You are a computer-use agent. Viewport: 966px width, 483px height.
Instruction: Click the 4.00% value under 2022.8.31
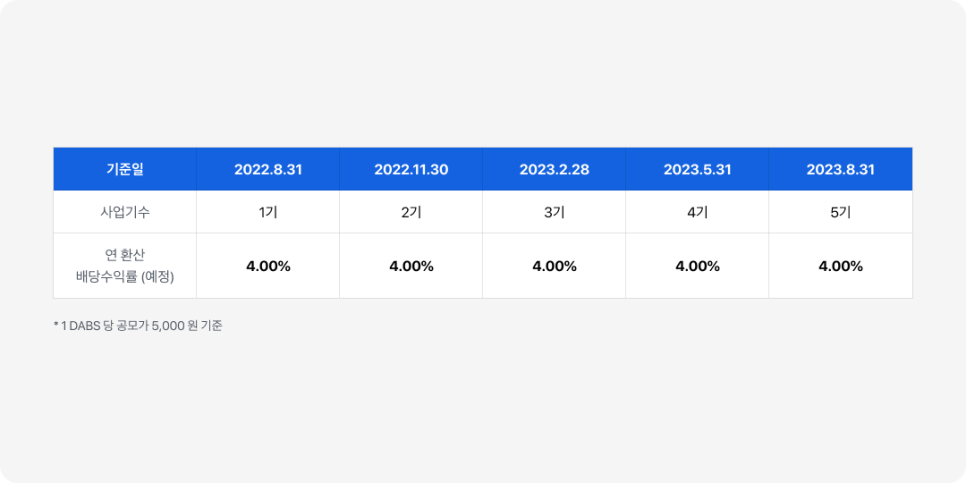[x=268, y=267]
